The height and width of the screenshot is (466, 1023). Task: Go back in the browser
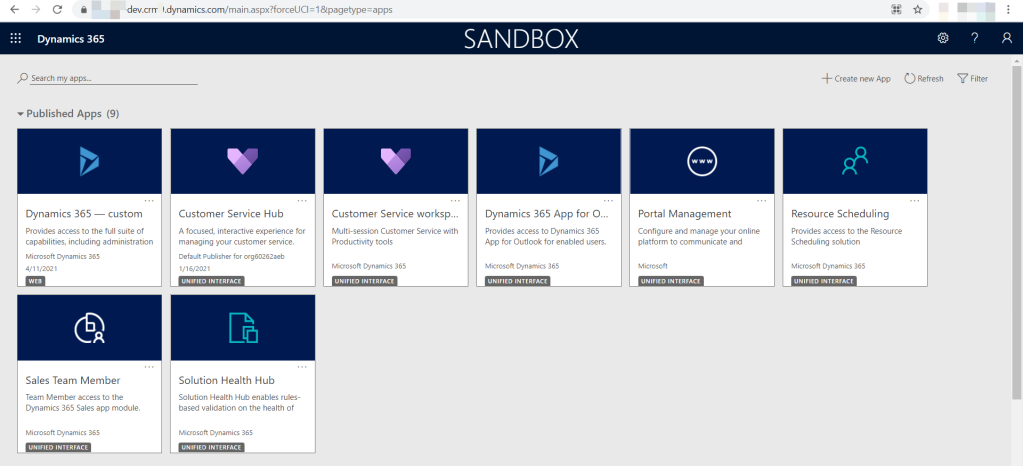coord(15,10)
